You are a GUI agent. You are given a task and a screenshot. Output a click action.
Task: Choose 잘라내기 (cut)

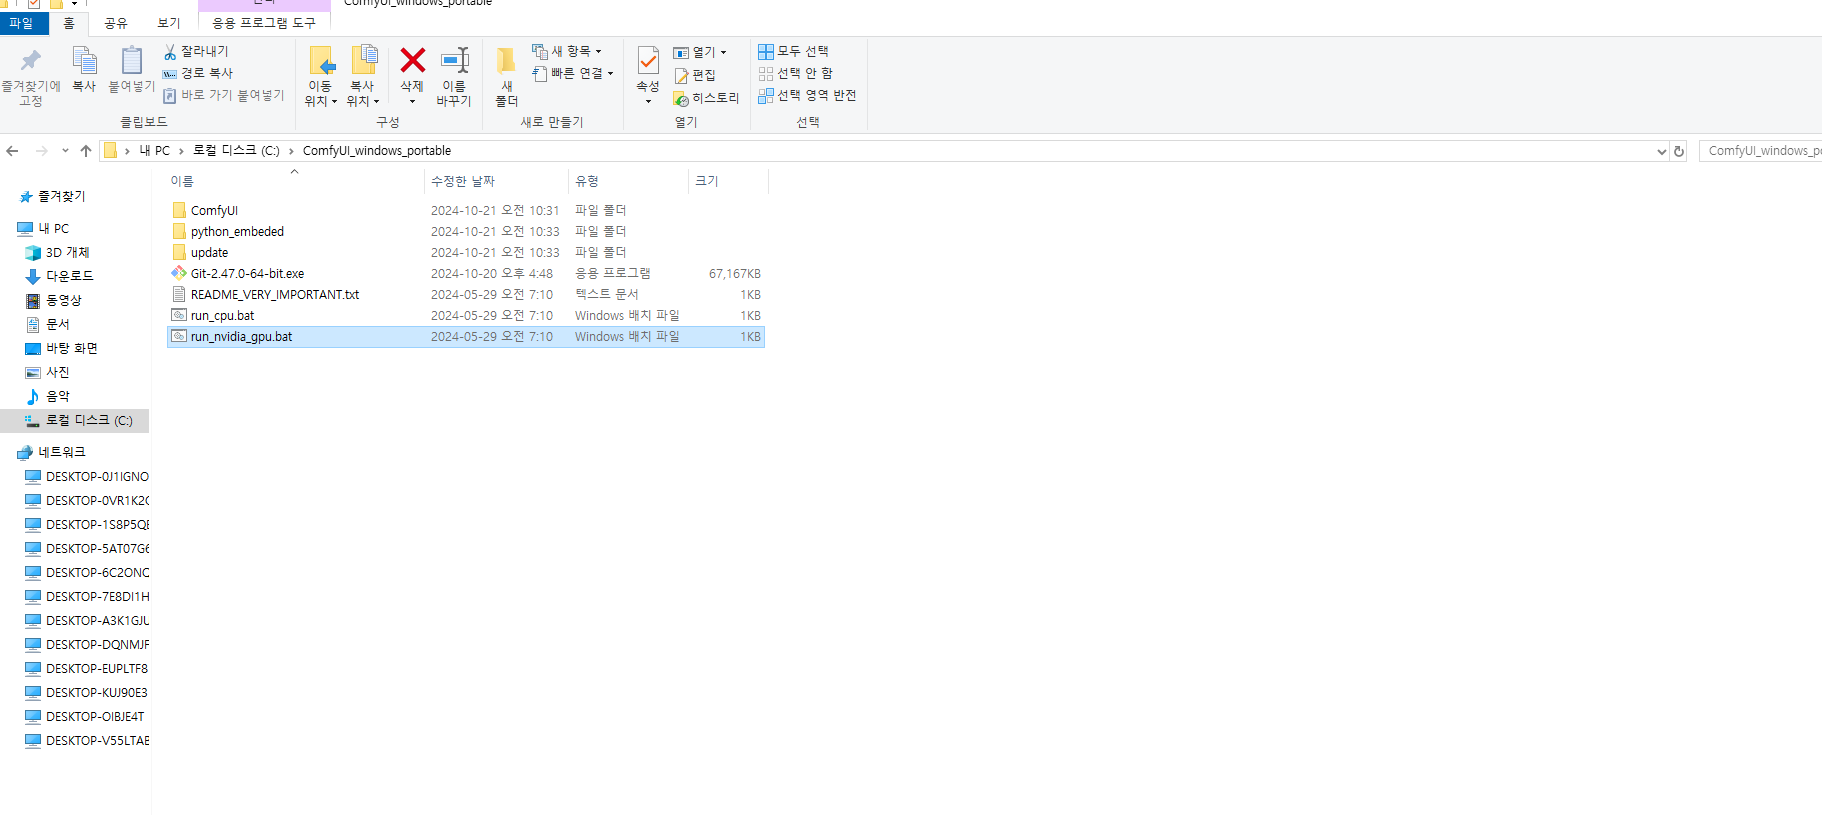coord(196,51)
